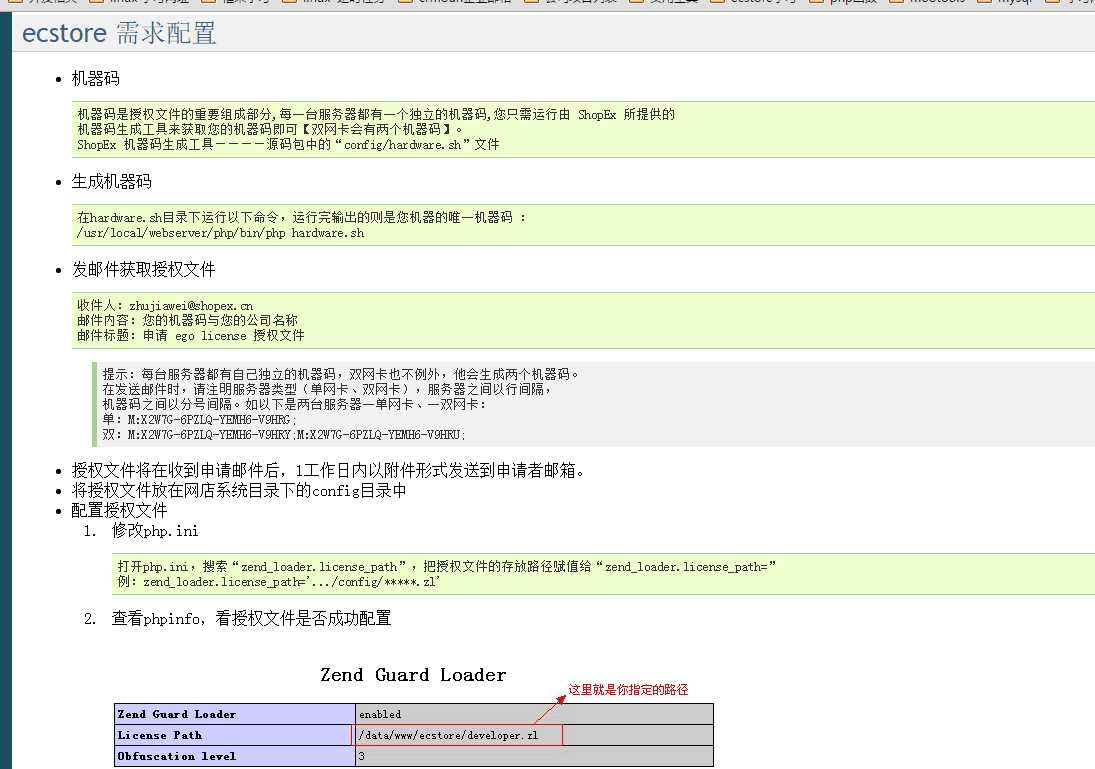The image size is (1095, 769).
Task: Click the bullet "将授权文件放在网店系统目录下的config目录中"
Action: pyautogui.click(x=239, y=490)
